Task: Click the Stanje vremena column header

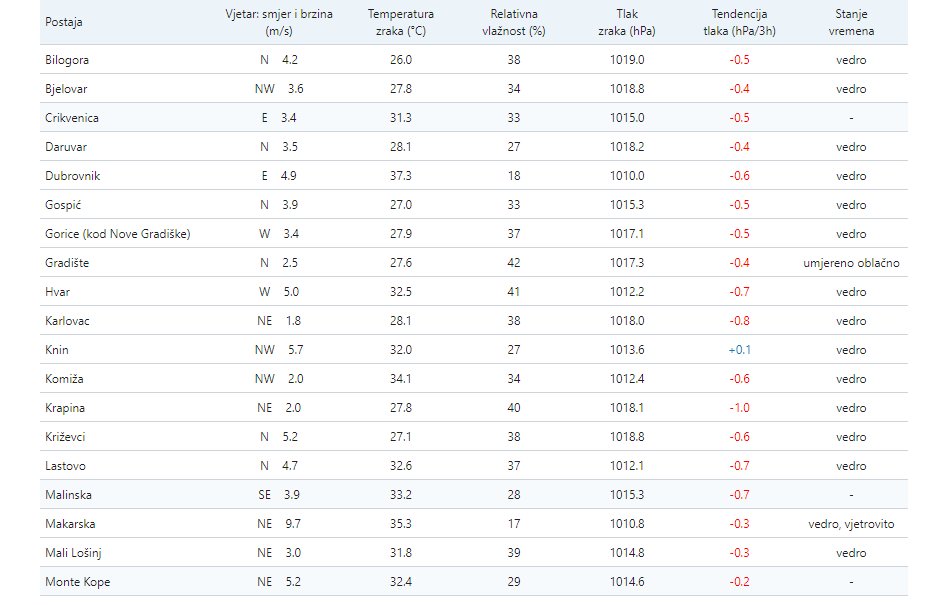Action: click(851, 22)
